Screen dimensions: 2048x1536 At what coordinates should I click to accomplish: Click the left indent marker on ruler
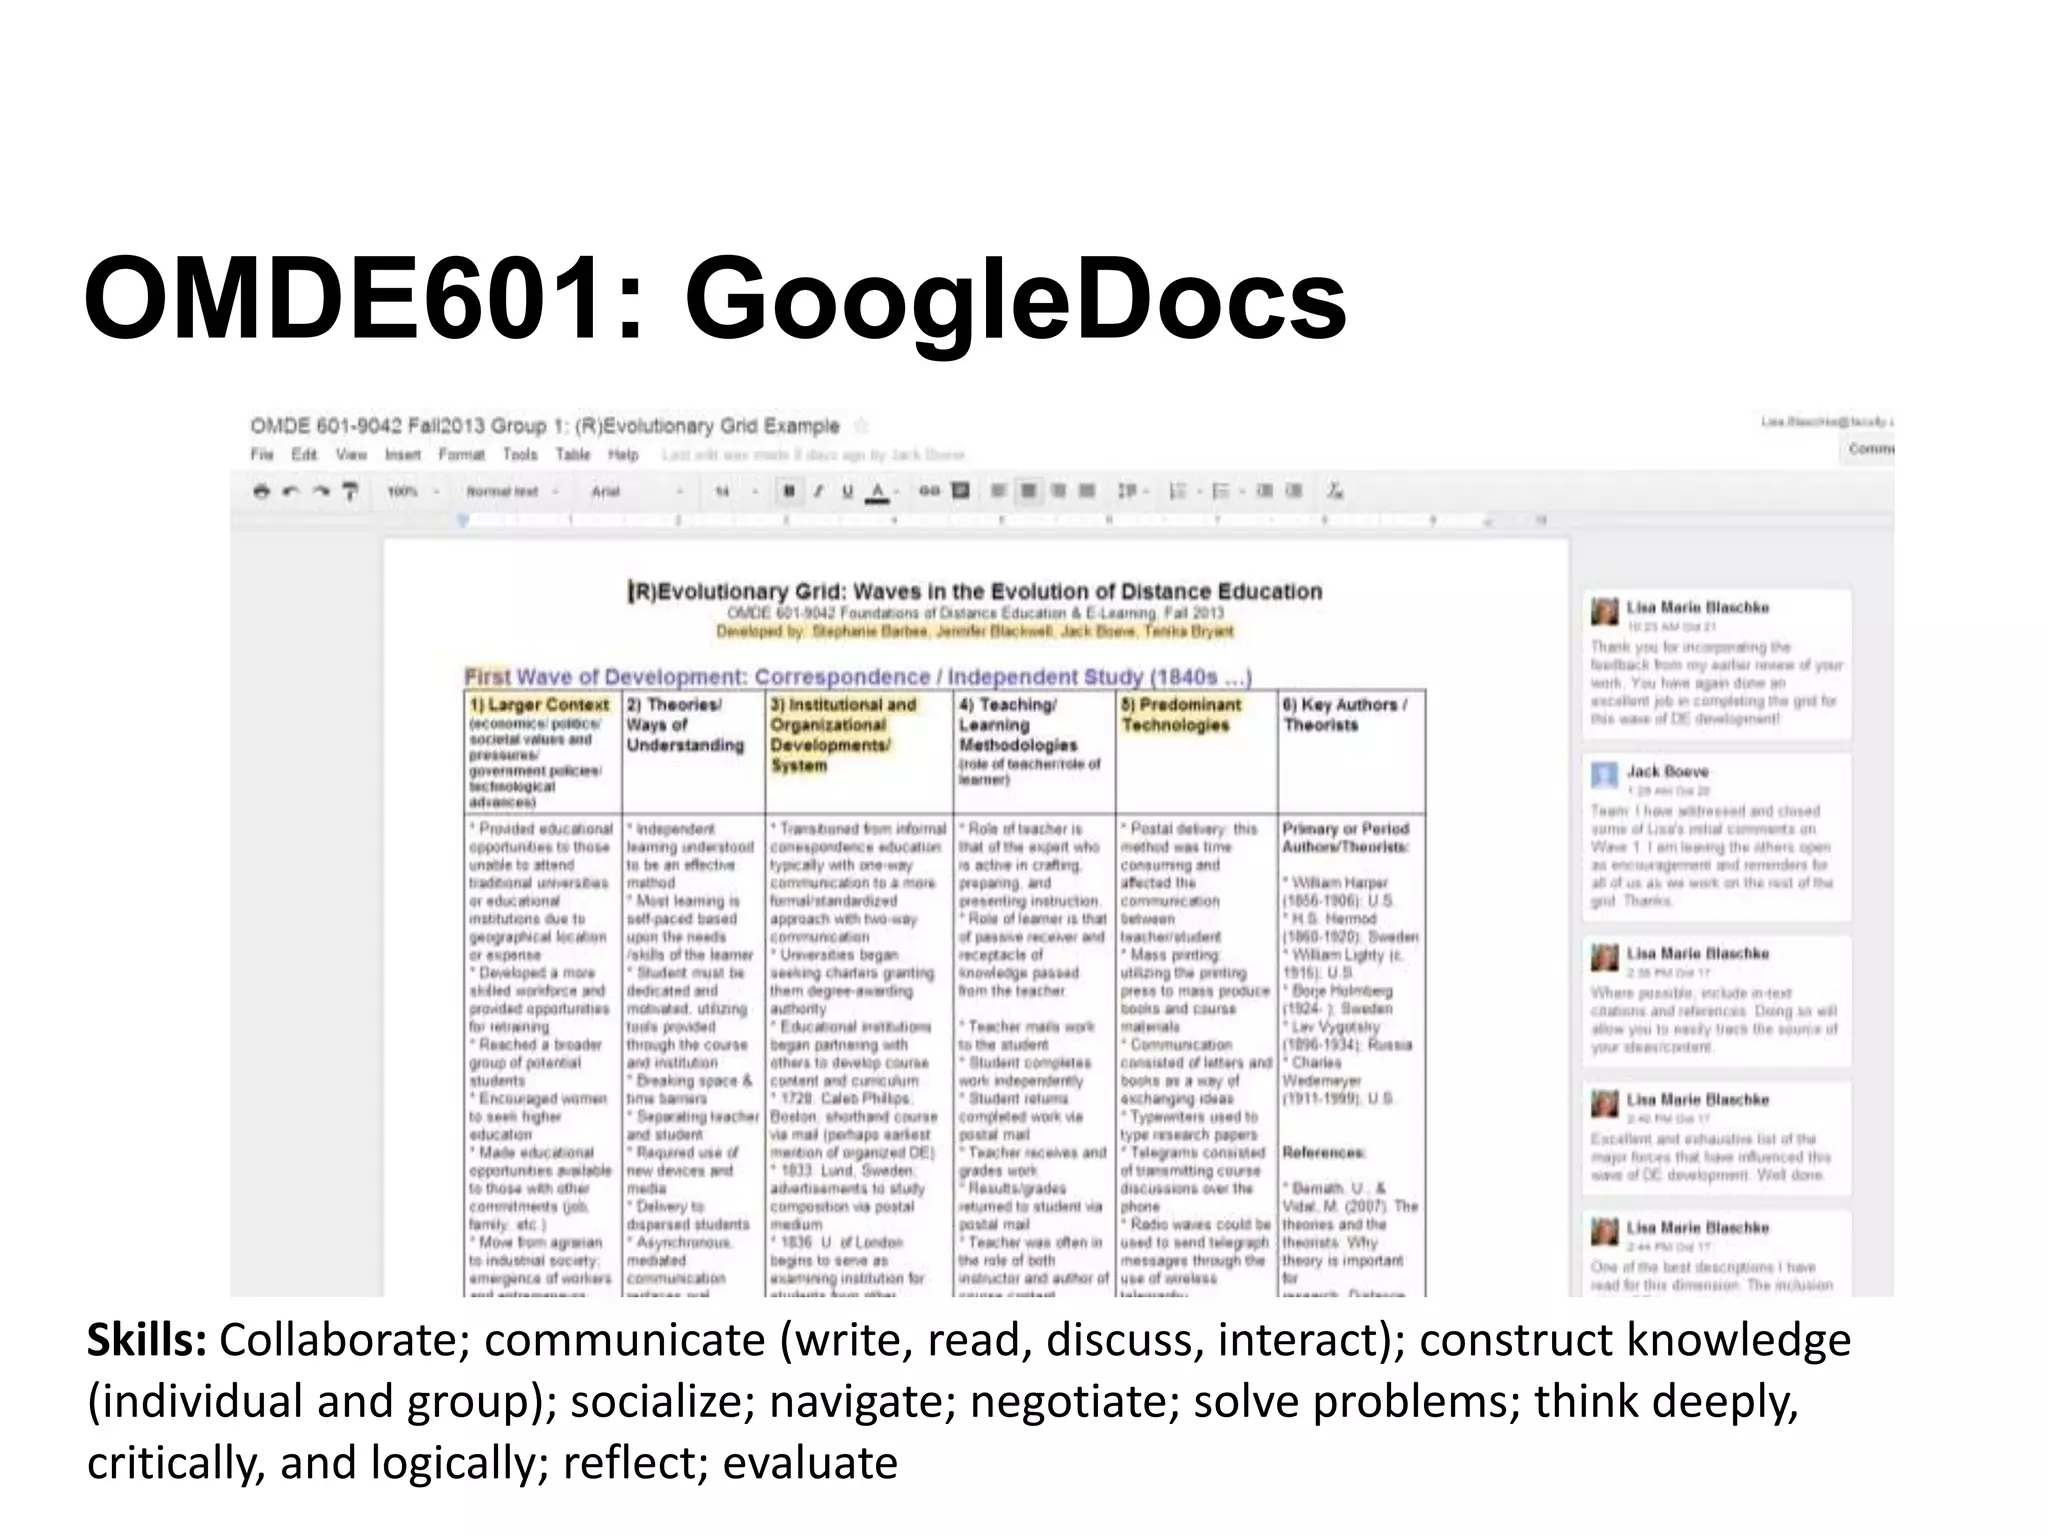[x=463, y=520]
